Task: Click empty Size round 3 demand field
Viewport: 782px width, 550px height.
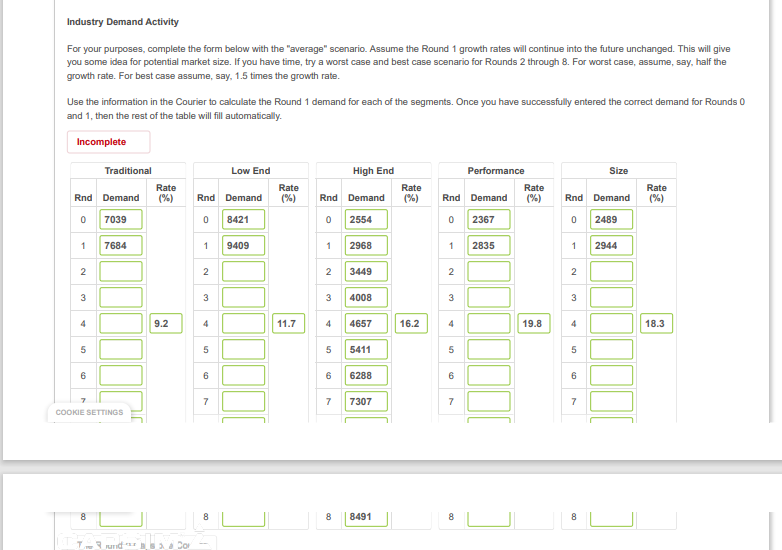Action: tap(611, 297)
